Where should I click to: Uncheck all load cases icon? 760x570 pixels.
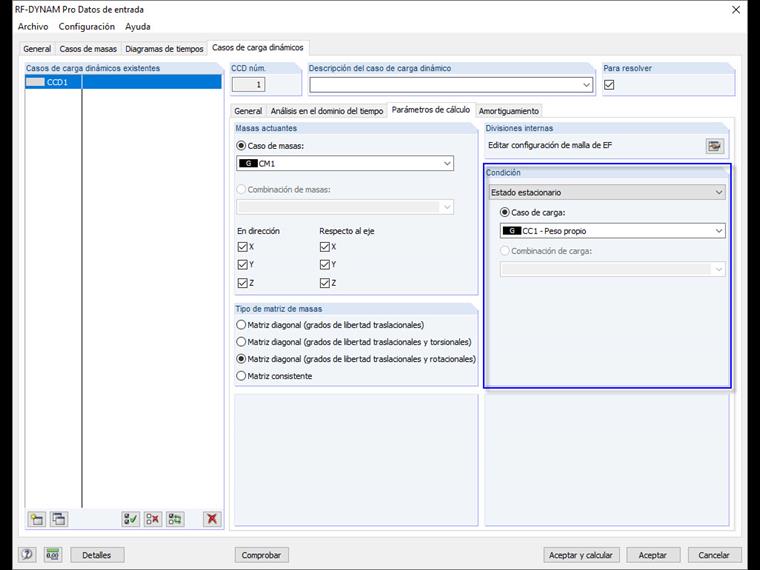(153, 519)
